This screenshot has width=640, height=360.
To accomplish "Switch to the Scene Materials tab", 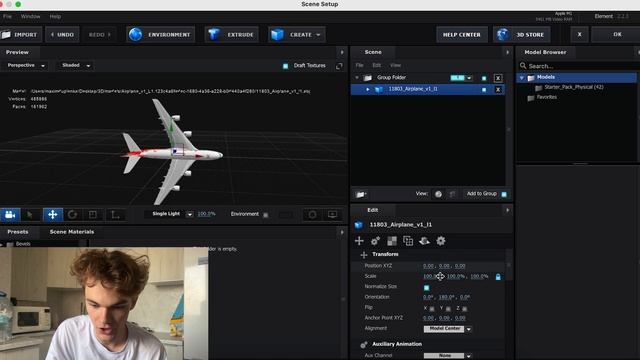I will pos(72,232).
